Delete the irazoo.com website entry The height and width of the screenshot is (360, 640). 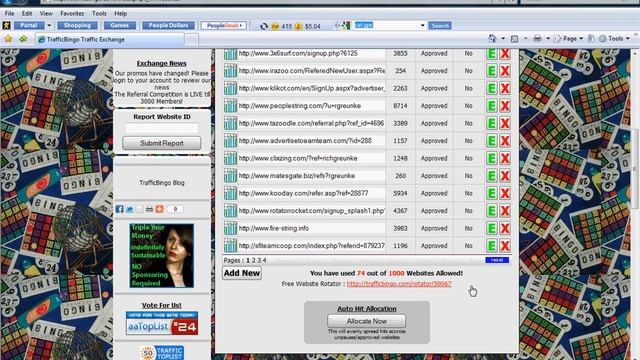coord(505,71)
